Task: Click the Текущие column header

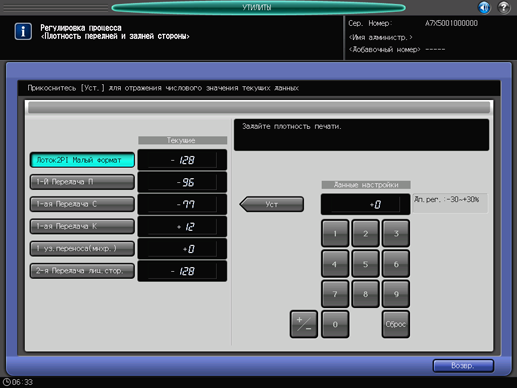Action: click(x=182, y=140)
